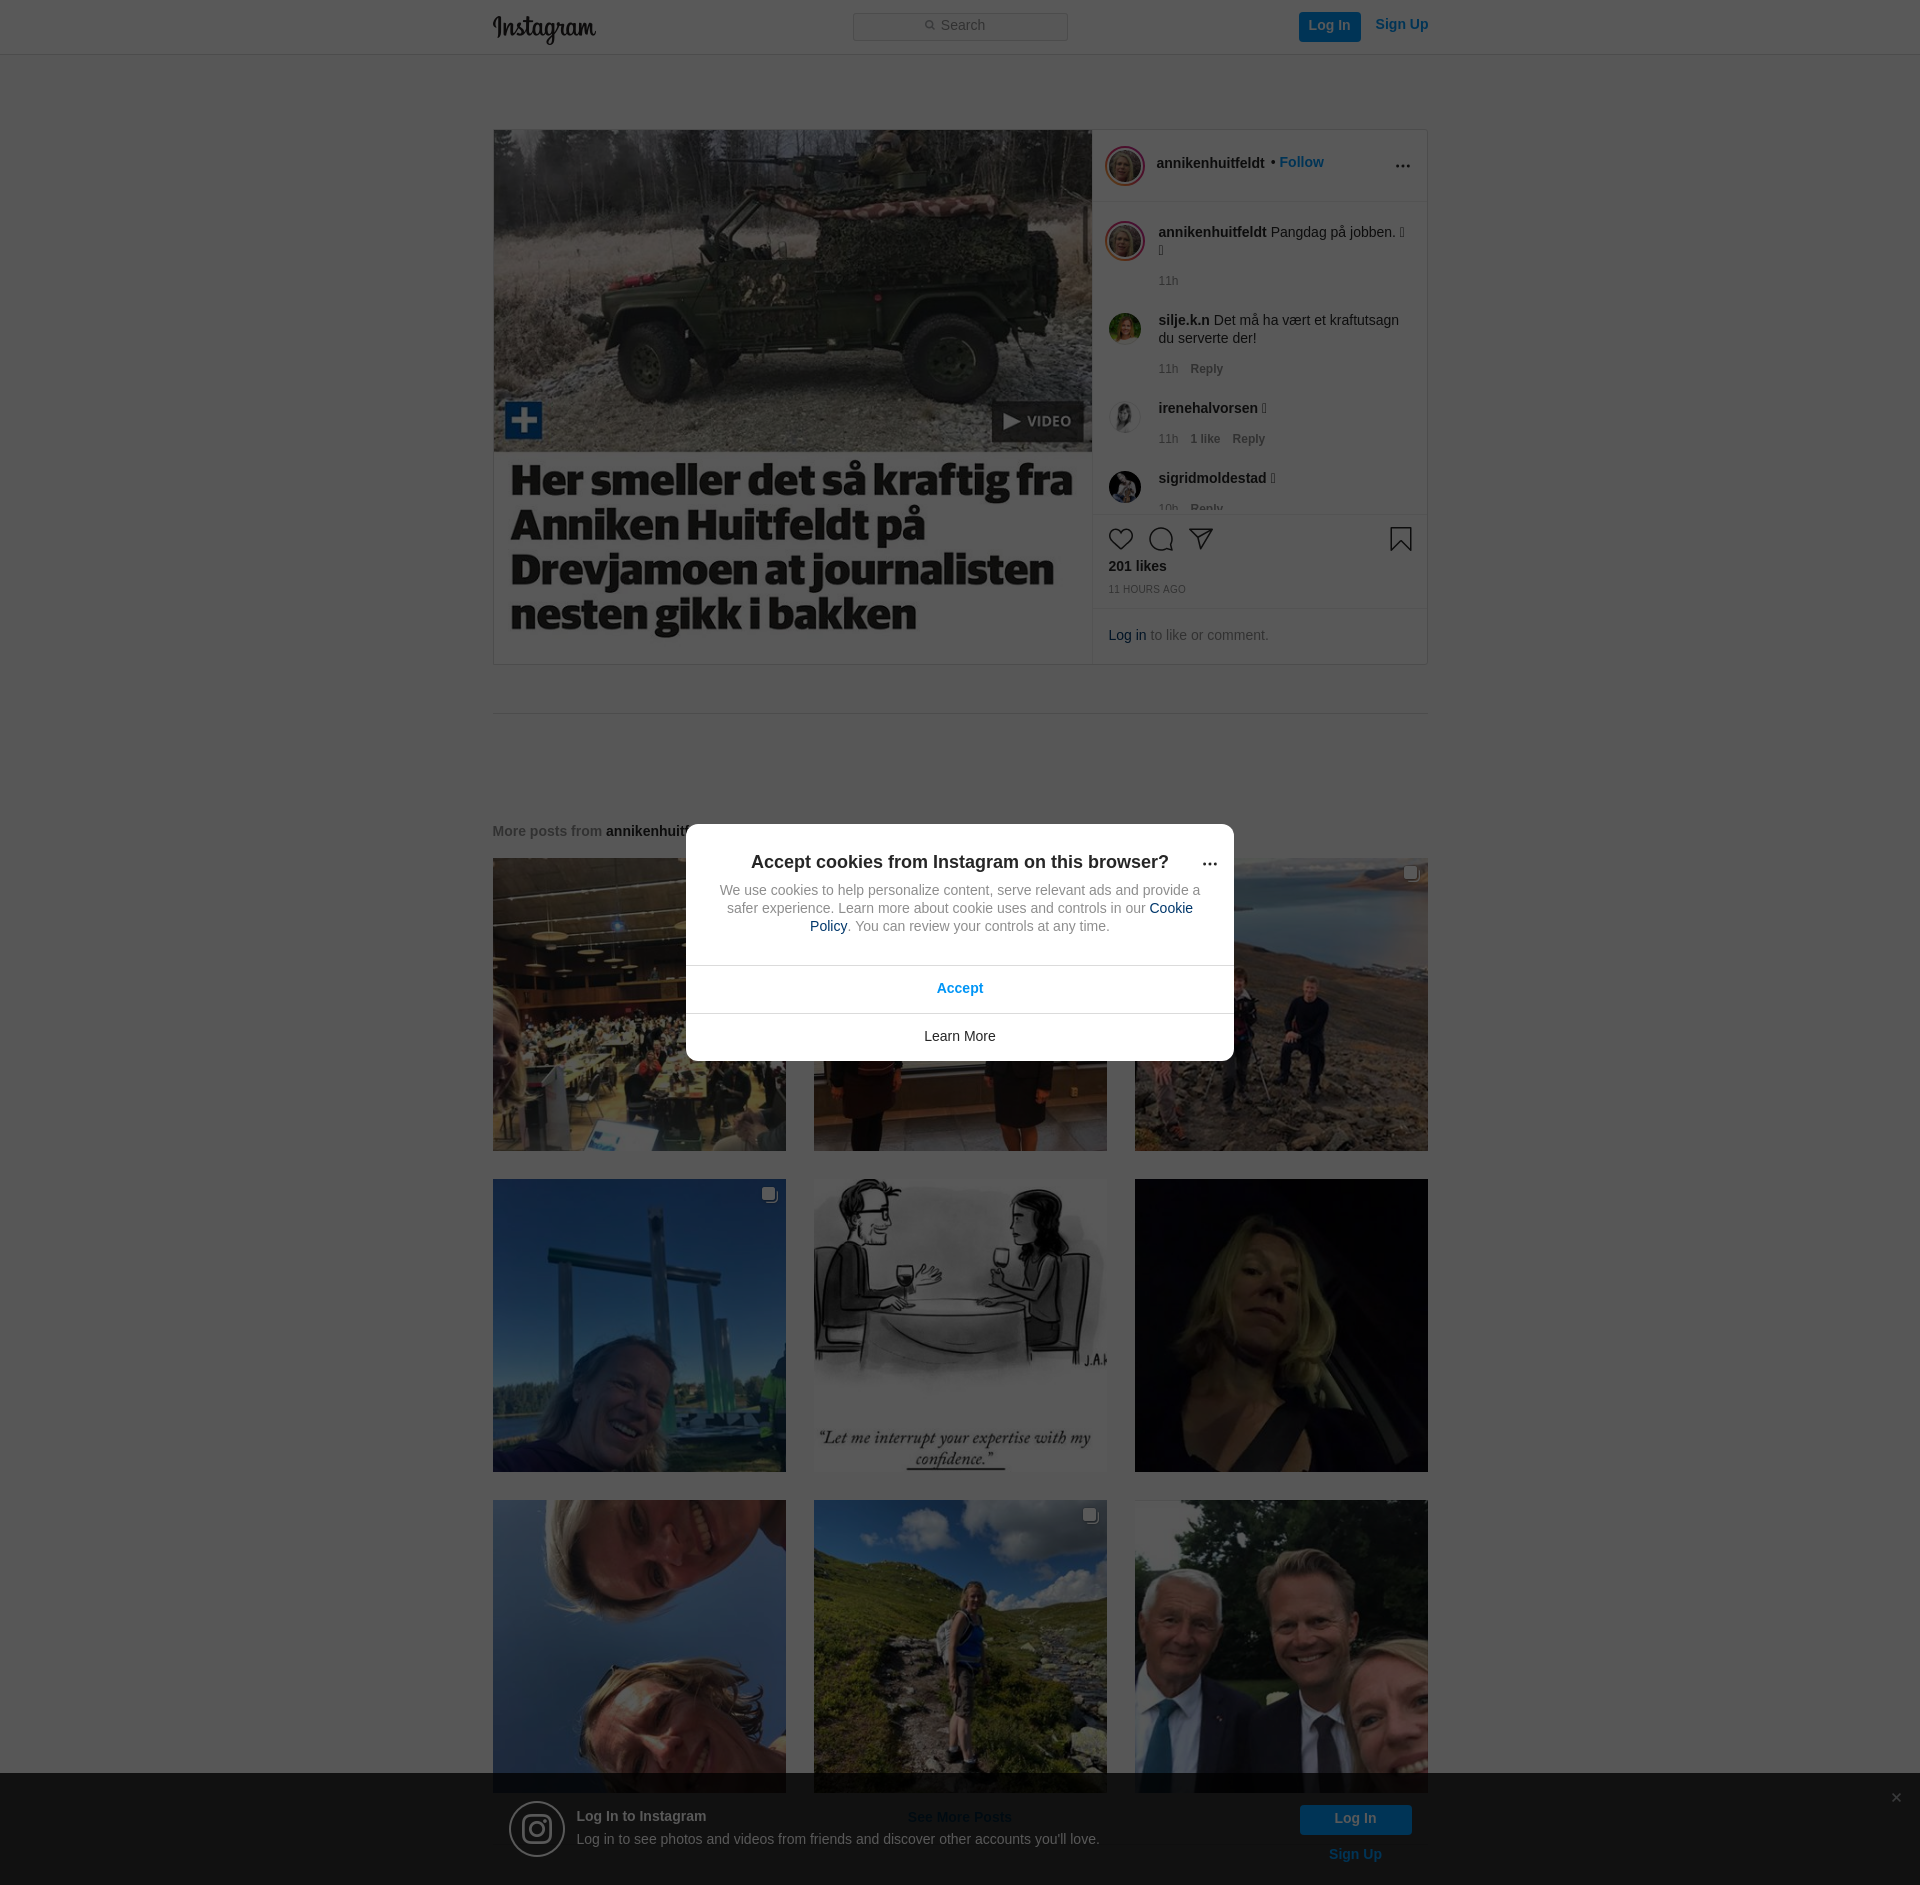The image size is (1920, 1885).
Task: Click the top Sign Up link
Action: click(1401, 25)
